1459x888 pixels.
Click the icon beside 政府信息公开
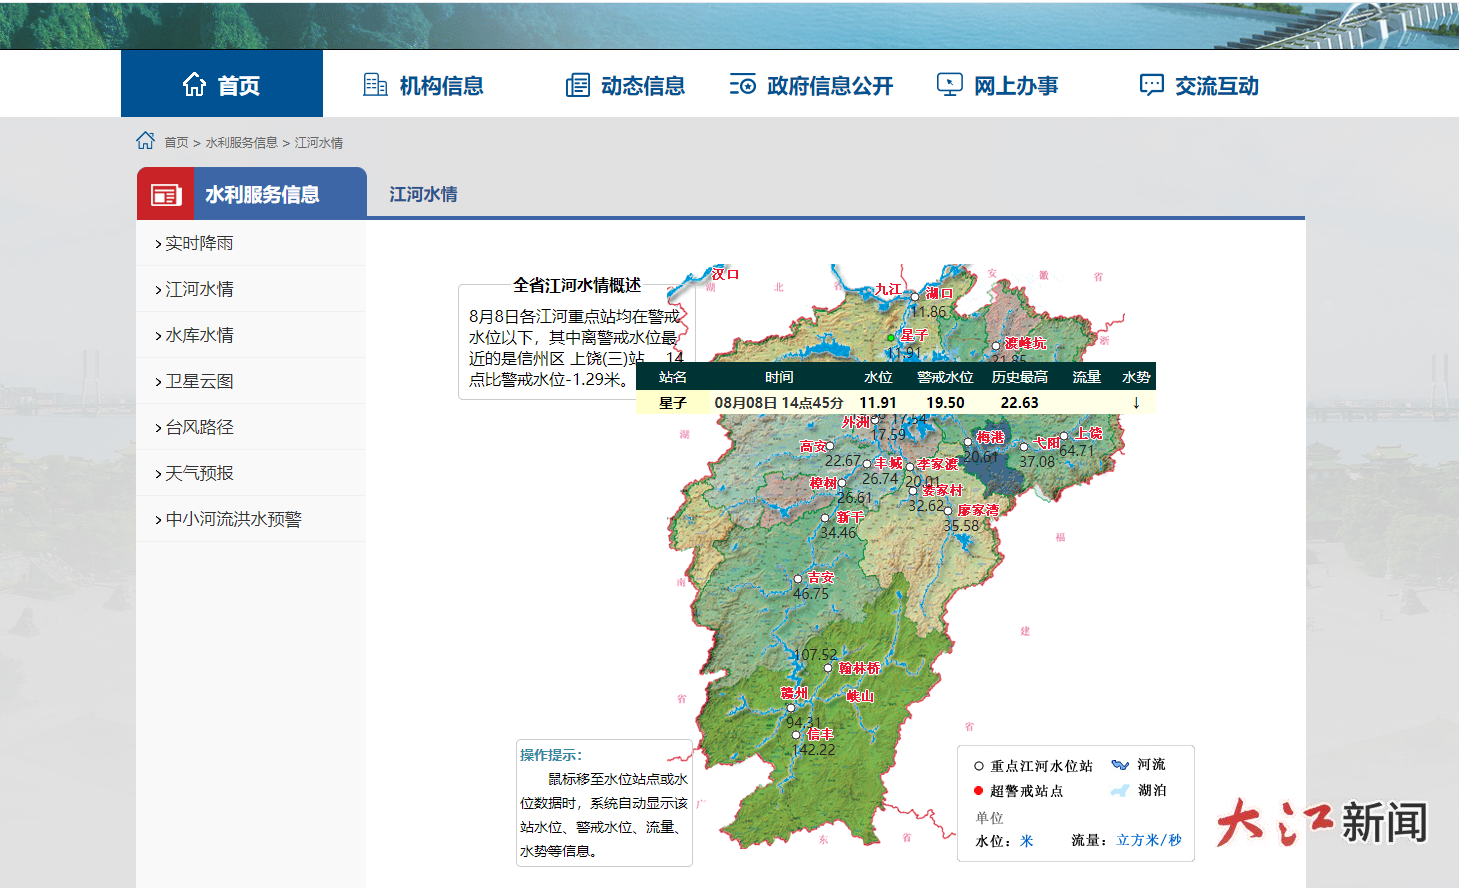point(742,85)
